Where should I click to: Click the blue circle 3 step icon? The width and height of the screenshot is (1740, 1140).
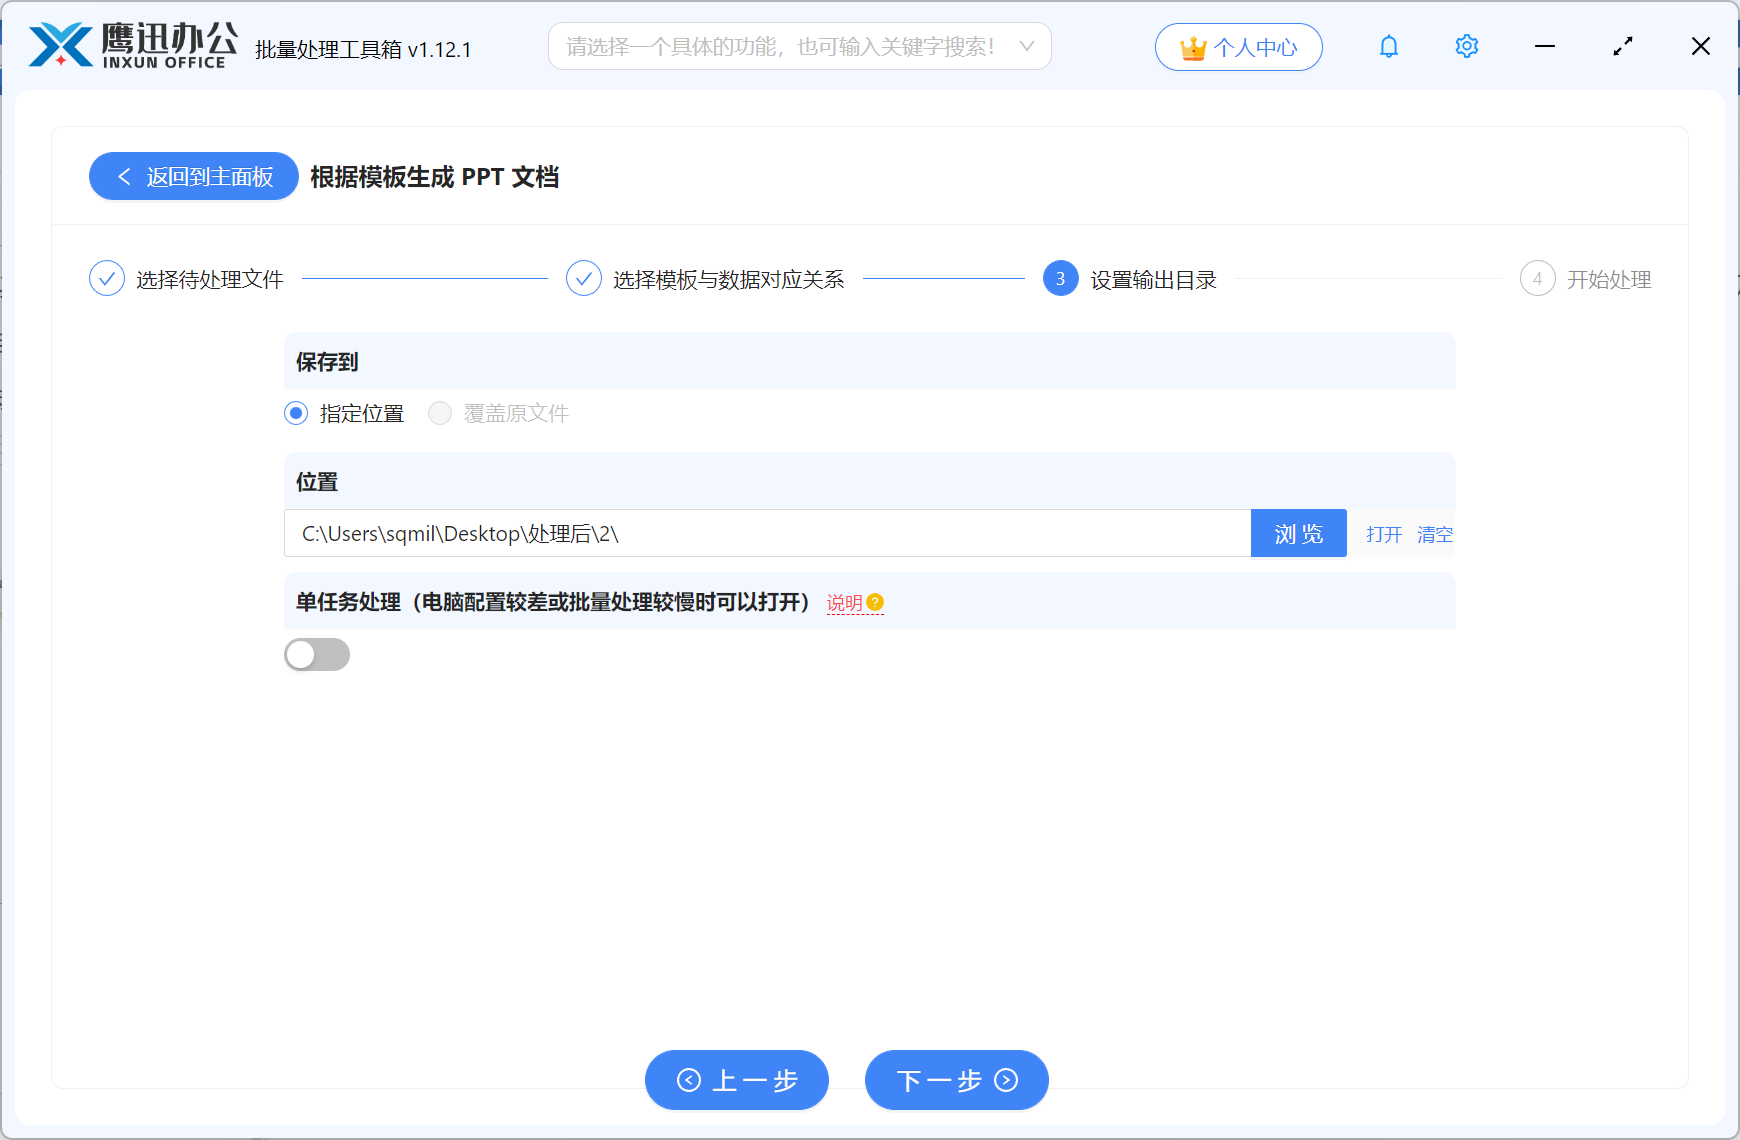(x=1059, y=279)
